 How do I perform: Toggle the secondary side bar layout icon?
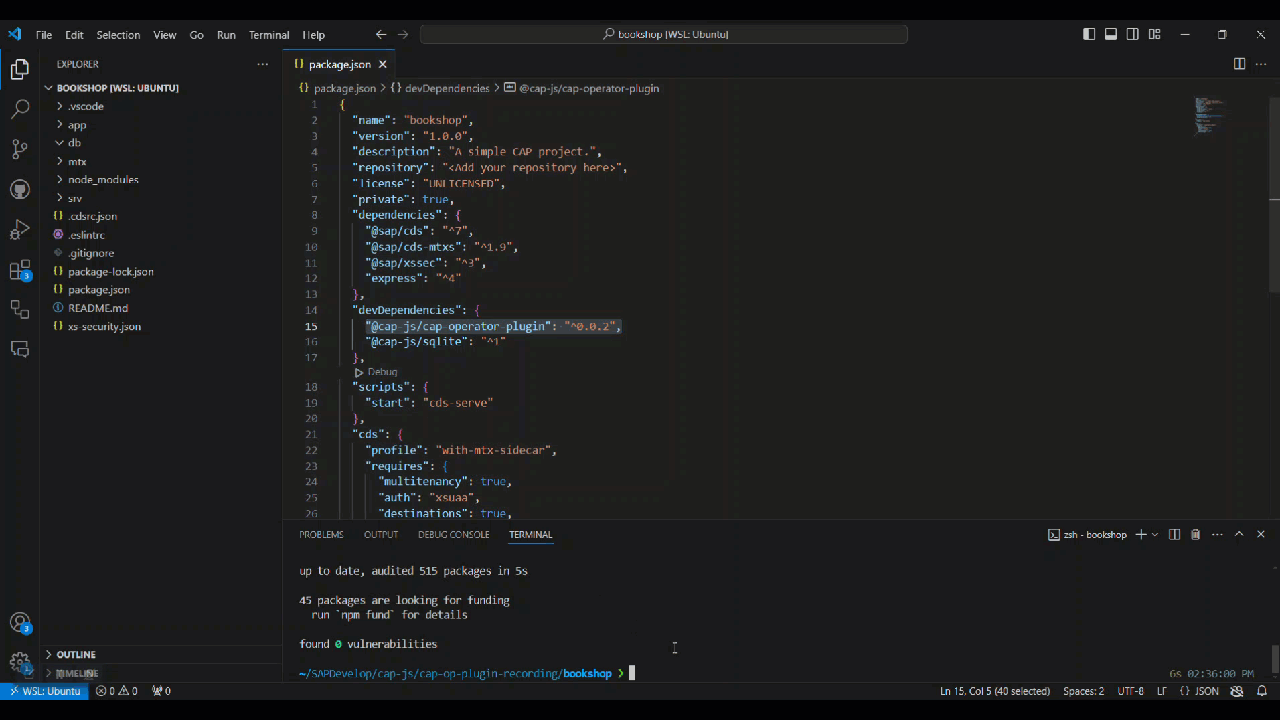point(1133,34)
